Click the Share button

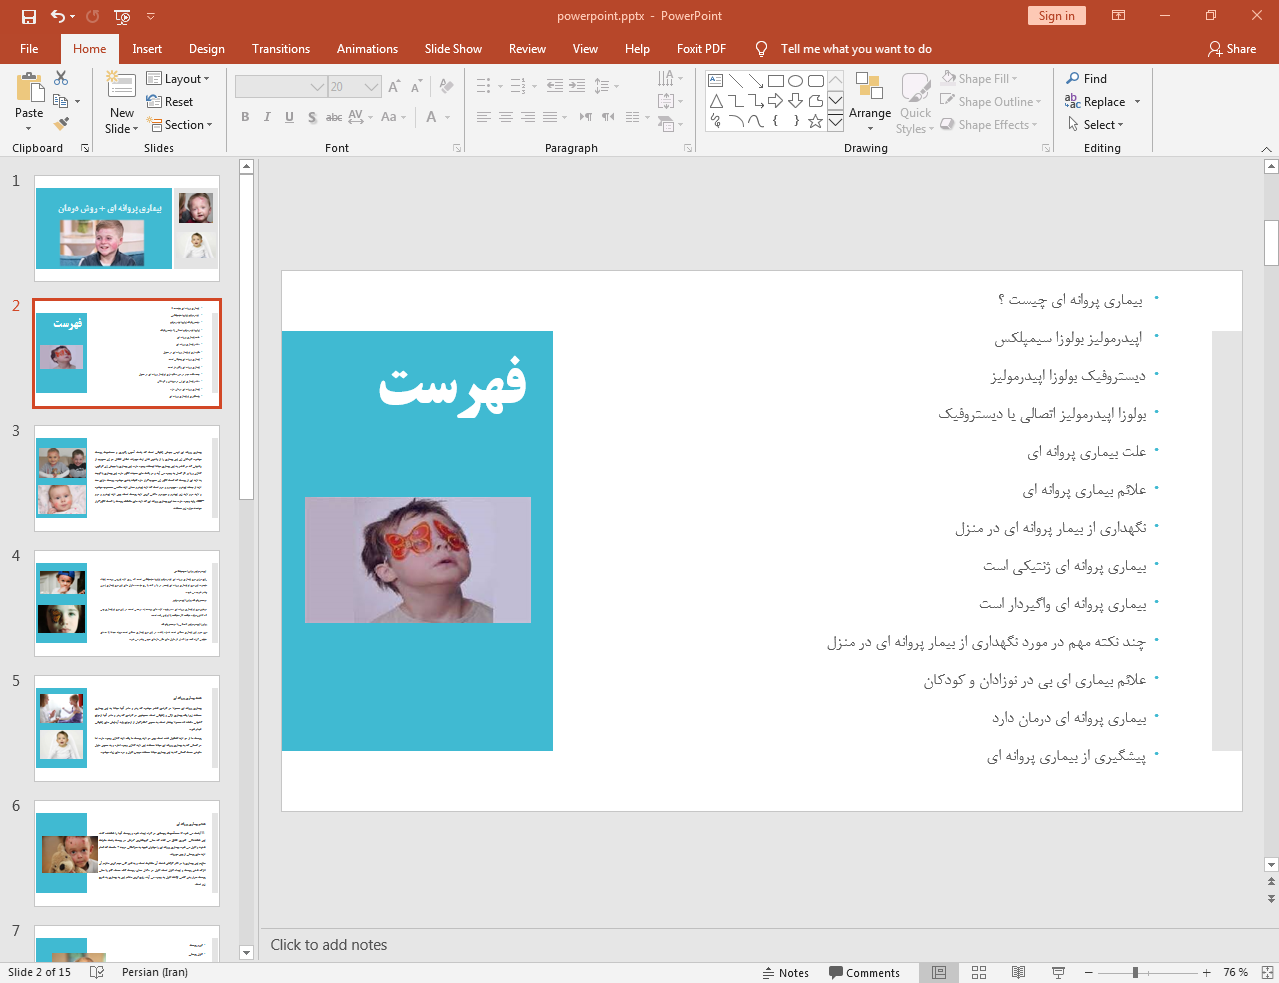[x=1232, y=49]
